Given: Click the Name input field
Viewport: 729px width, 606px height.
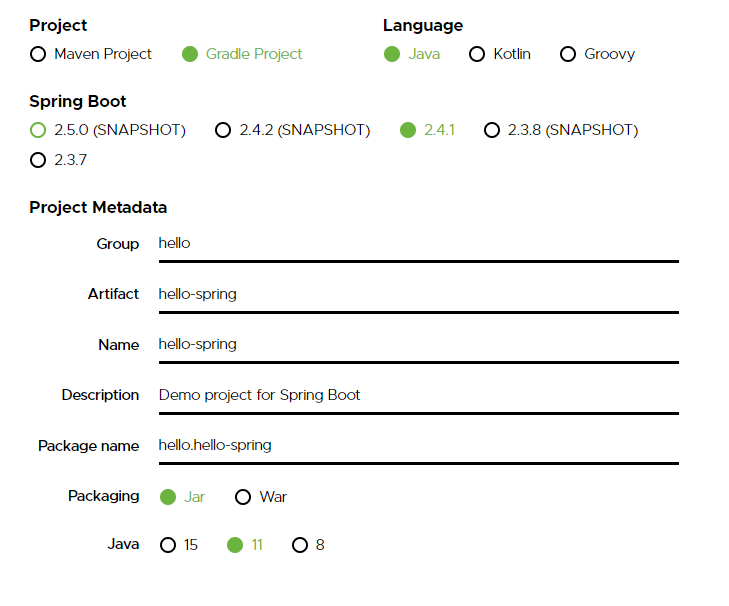Looking at the screenshot, I should pos(418,345).
